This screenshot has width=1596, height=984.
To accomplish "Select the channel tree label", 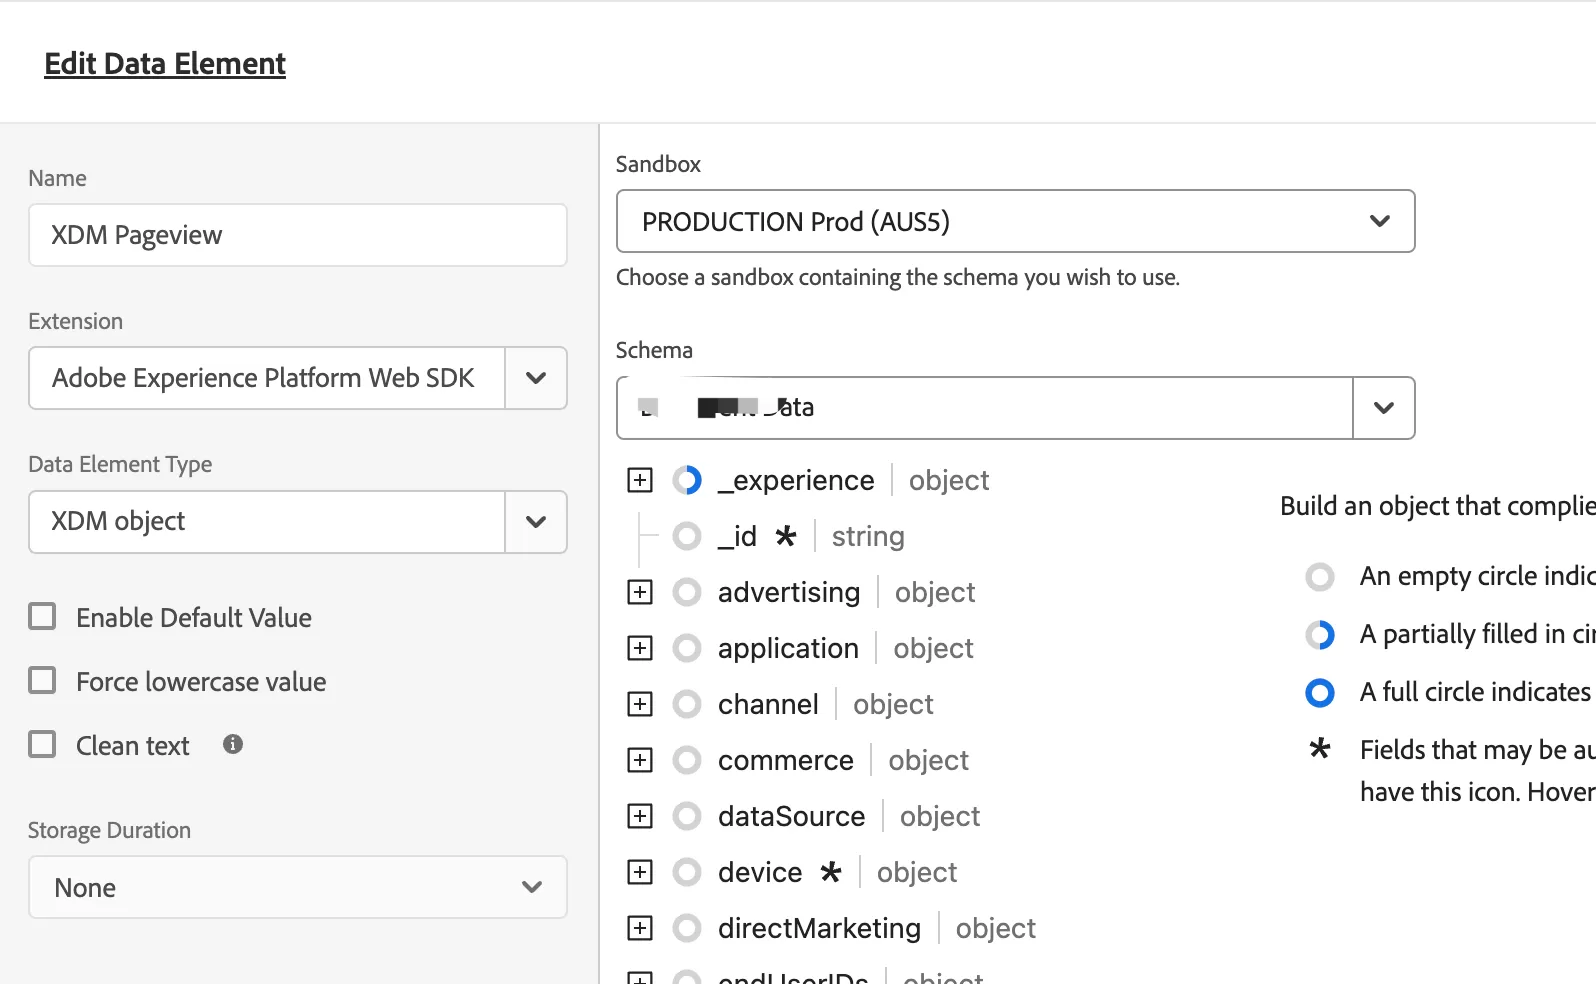I will 768,704.
